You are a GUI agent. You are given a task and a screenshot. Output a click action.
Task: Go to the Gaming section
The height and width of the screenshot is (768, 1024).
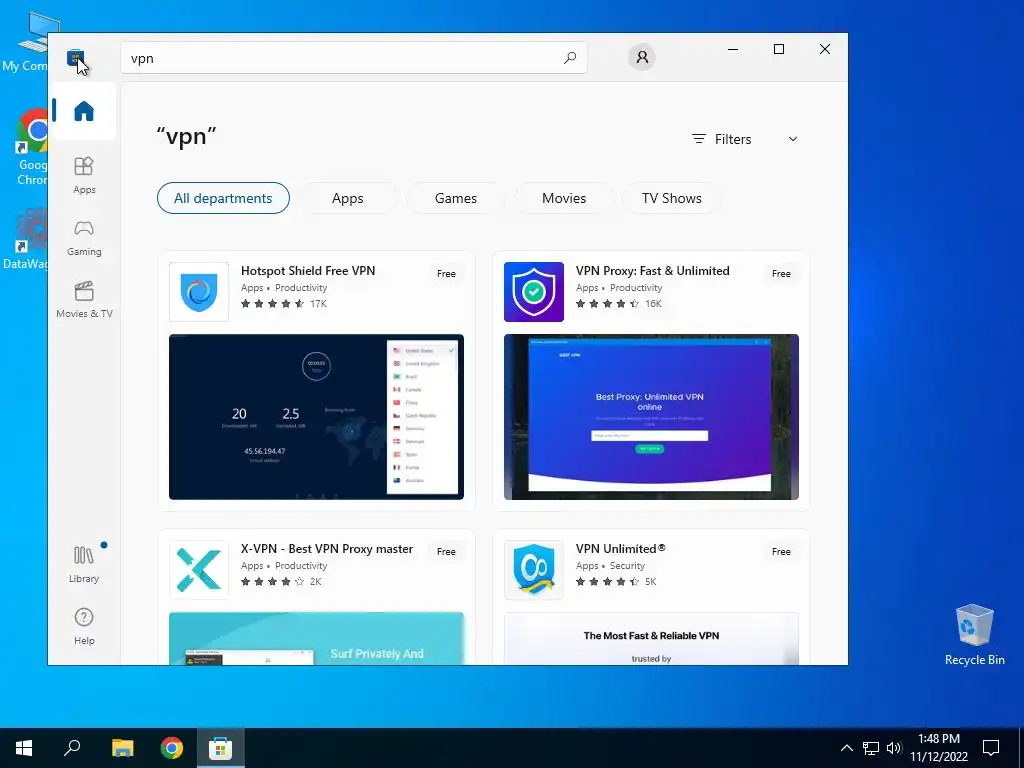click(x=84, y=238)
